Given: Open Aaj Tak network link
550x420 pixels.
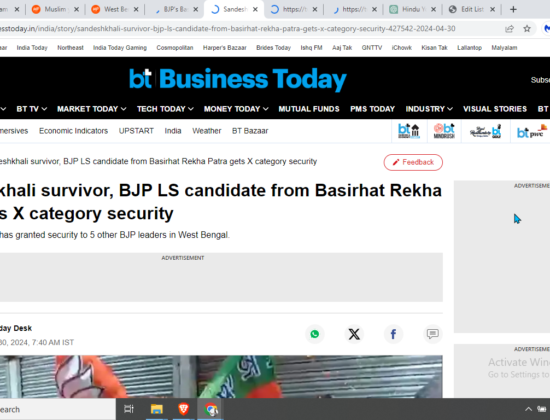Looking at the screenshot, I should coord(342,48).
